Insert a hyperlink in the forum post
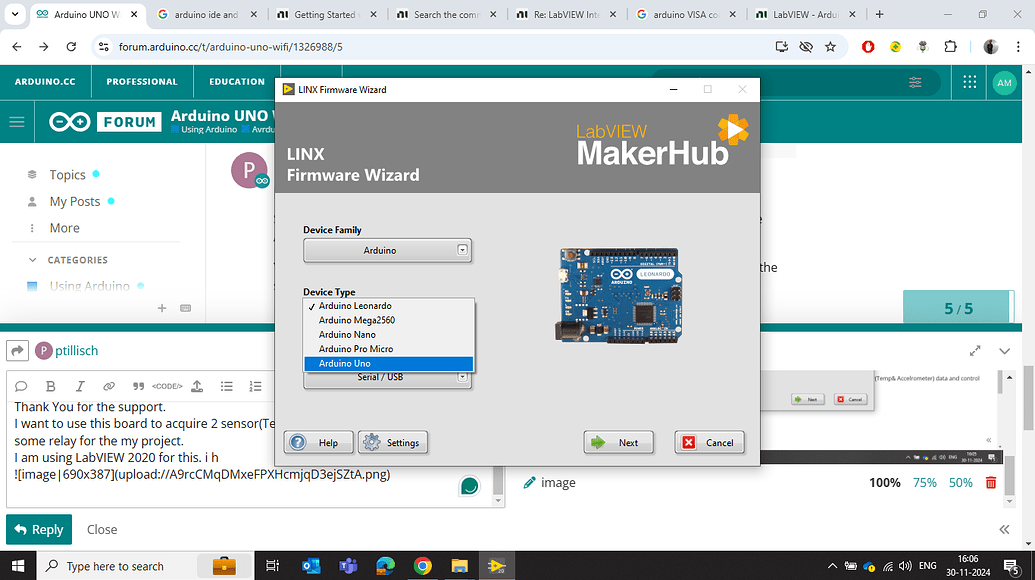Image resolution: width=1035 pixels, height=580 pixels. (x=108, y=386)
